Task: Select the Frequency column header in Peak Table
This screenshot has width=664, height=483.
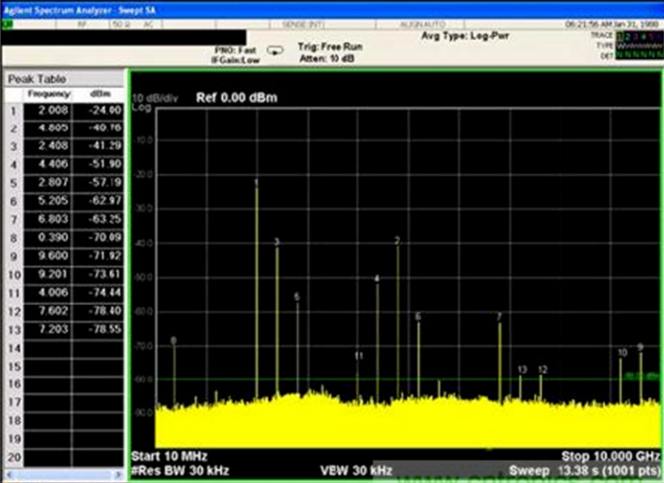Action: point(48,93)
